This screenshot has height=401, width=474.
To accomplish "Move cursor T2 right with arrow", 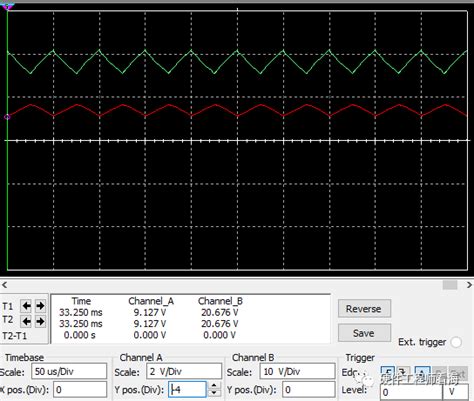I will (x=40, y=321).
